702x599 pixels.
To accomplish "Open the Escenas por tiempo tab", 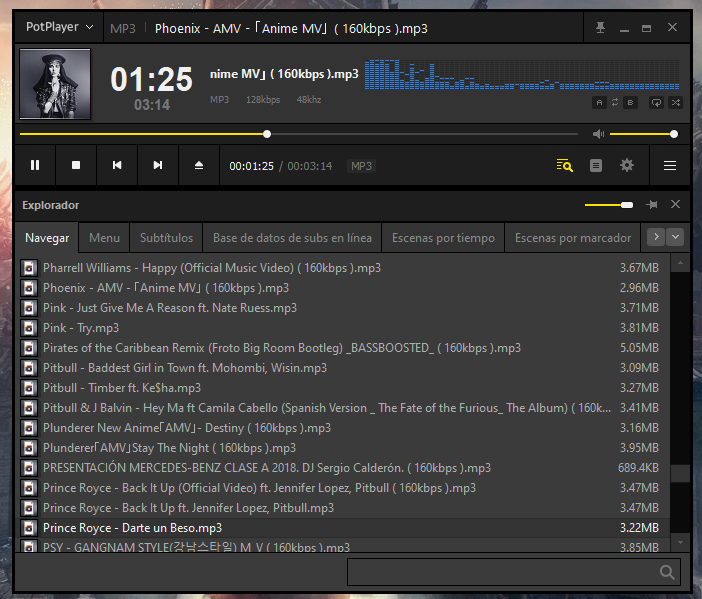I will [443, 238].
